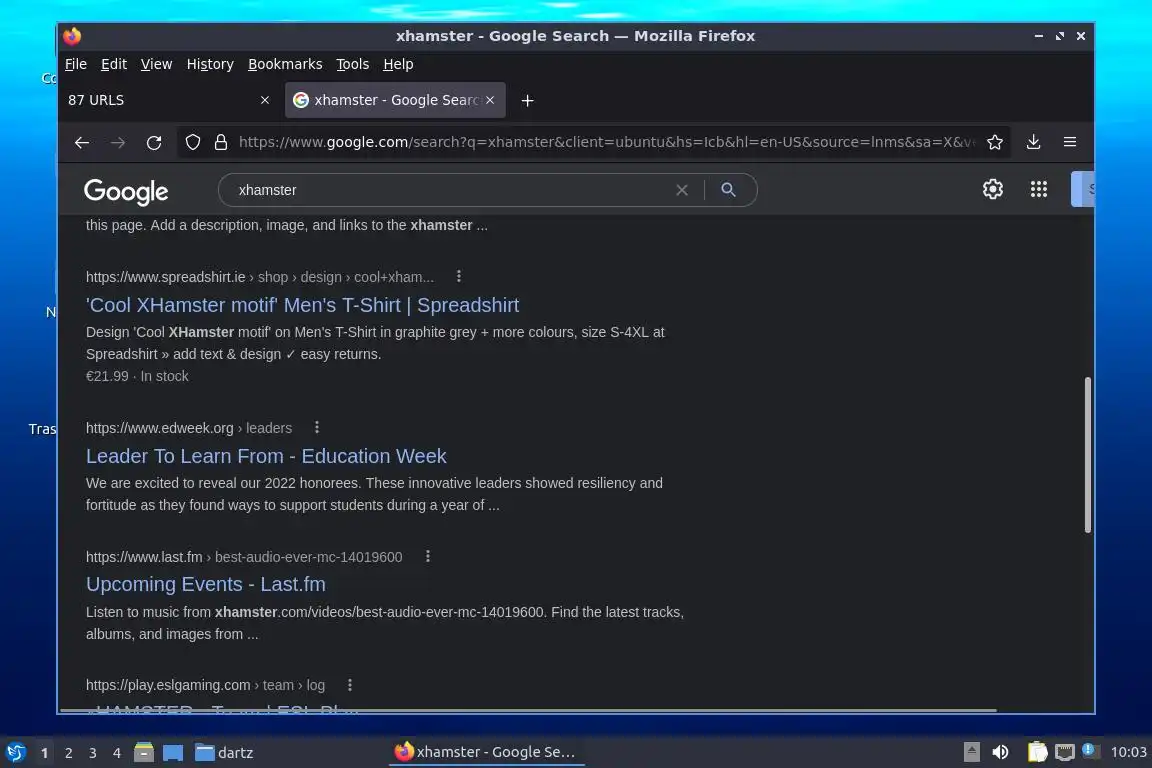Open more options for Spreadshirt result
Viewport: 1152px width, 768px height.
(458, 276)
